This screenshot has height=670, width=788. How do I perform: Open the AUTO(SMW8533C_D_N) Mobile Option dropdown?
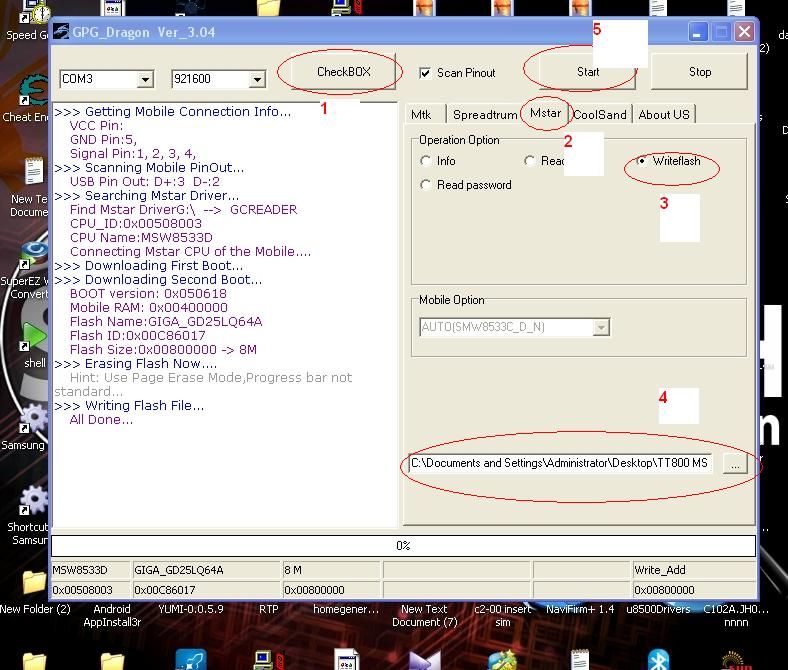click(601, 327)
